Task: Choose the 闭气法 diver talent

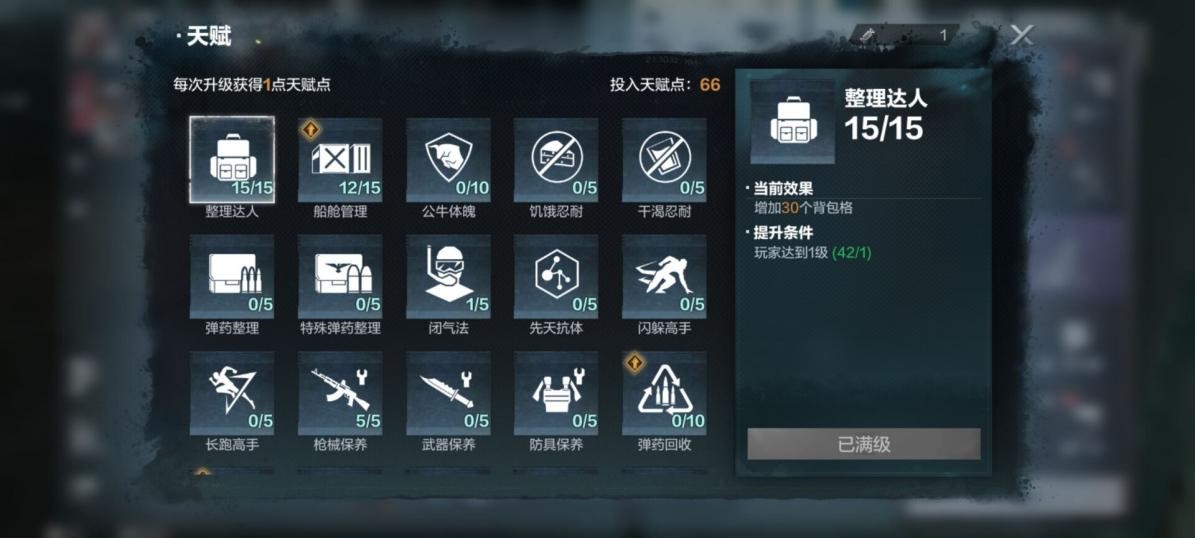Action: tap(448, 277)
